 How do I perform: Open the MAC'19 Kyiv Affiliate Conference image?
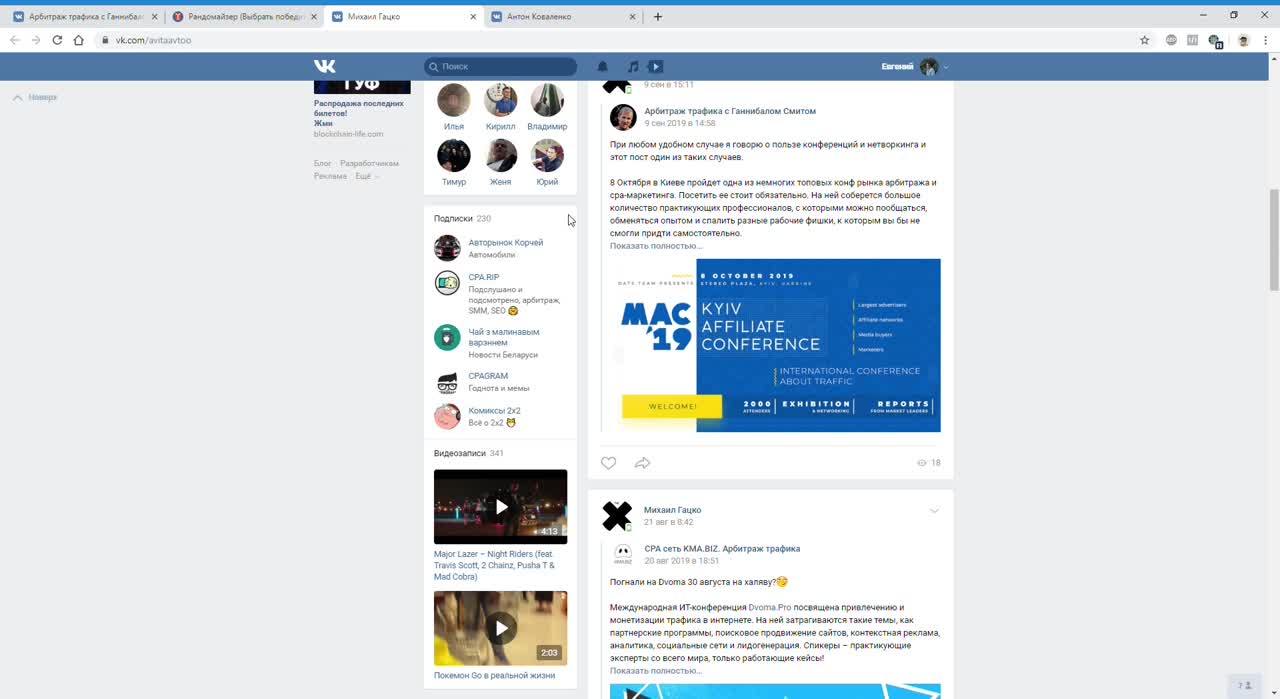tap(775, 345)
